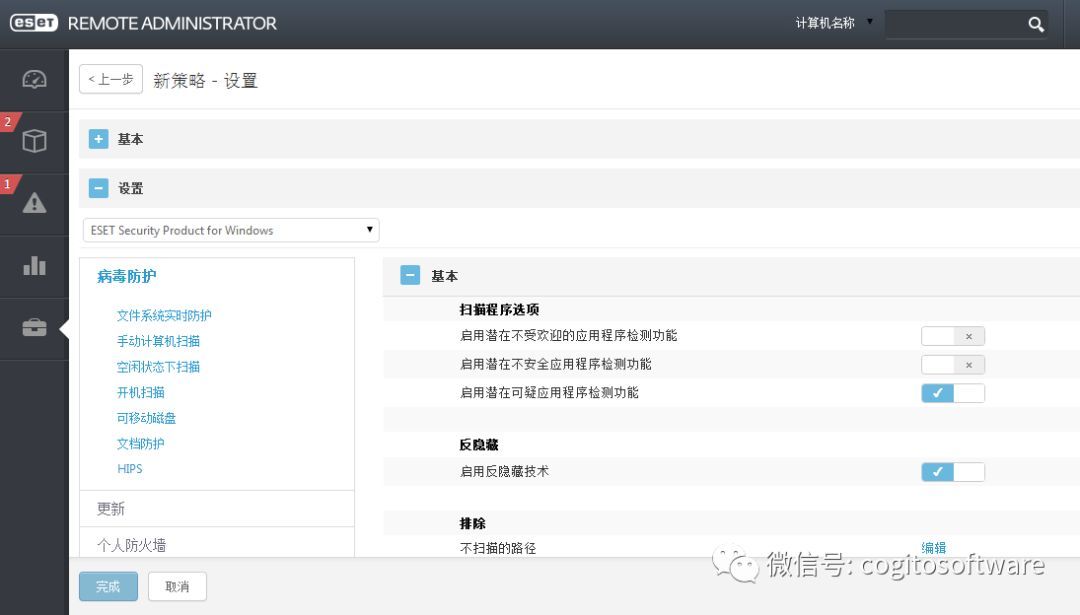Screen dimensions: 1080x615
Task: Select the Computers cube icon with badge 2
Action: click(34, 140)
